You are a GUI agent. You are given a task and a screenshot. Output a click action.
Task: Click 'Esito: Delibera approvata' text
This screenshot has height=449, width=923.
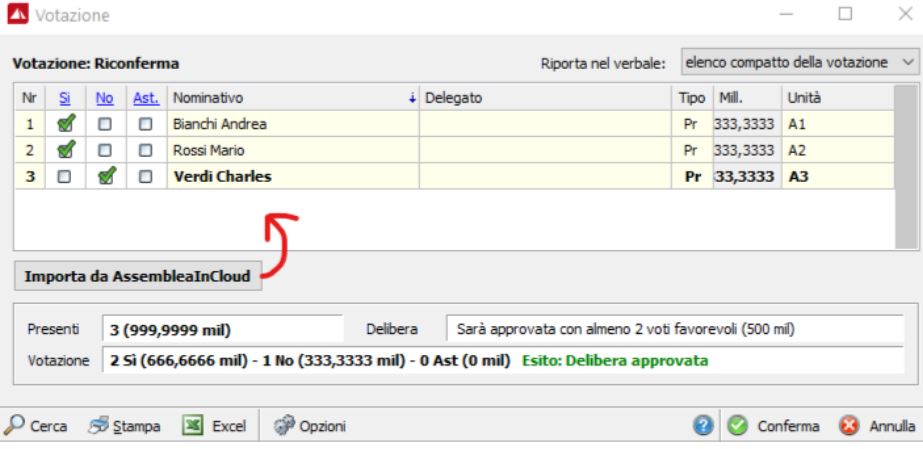pyautogui.click(x=615, y=361)
